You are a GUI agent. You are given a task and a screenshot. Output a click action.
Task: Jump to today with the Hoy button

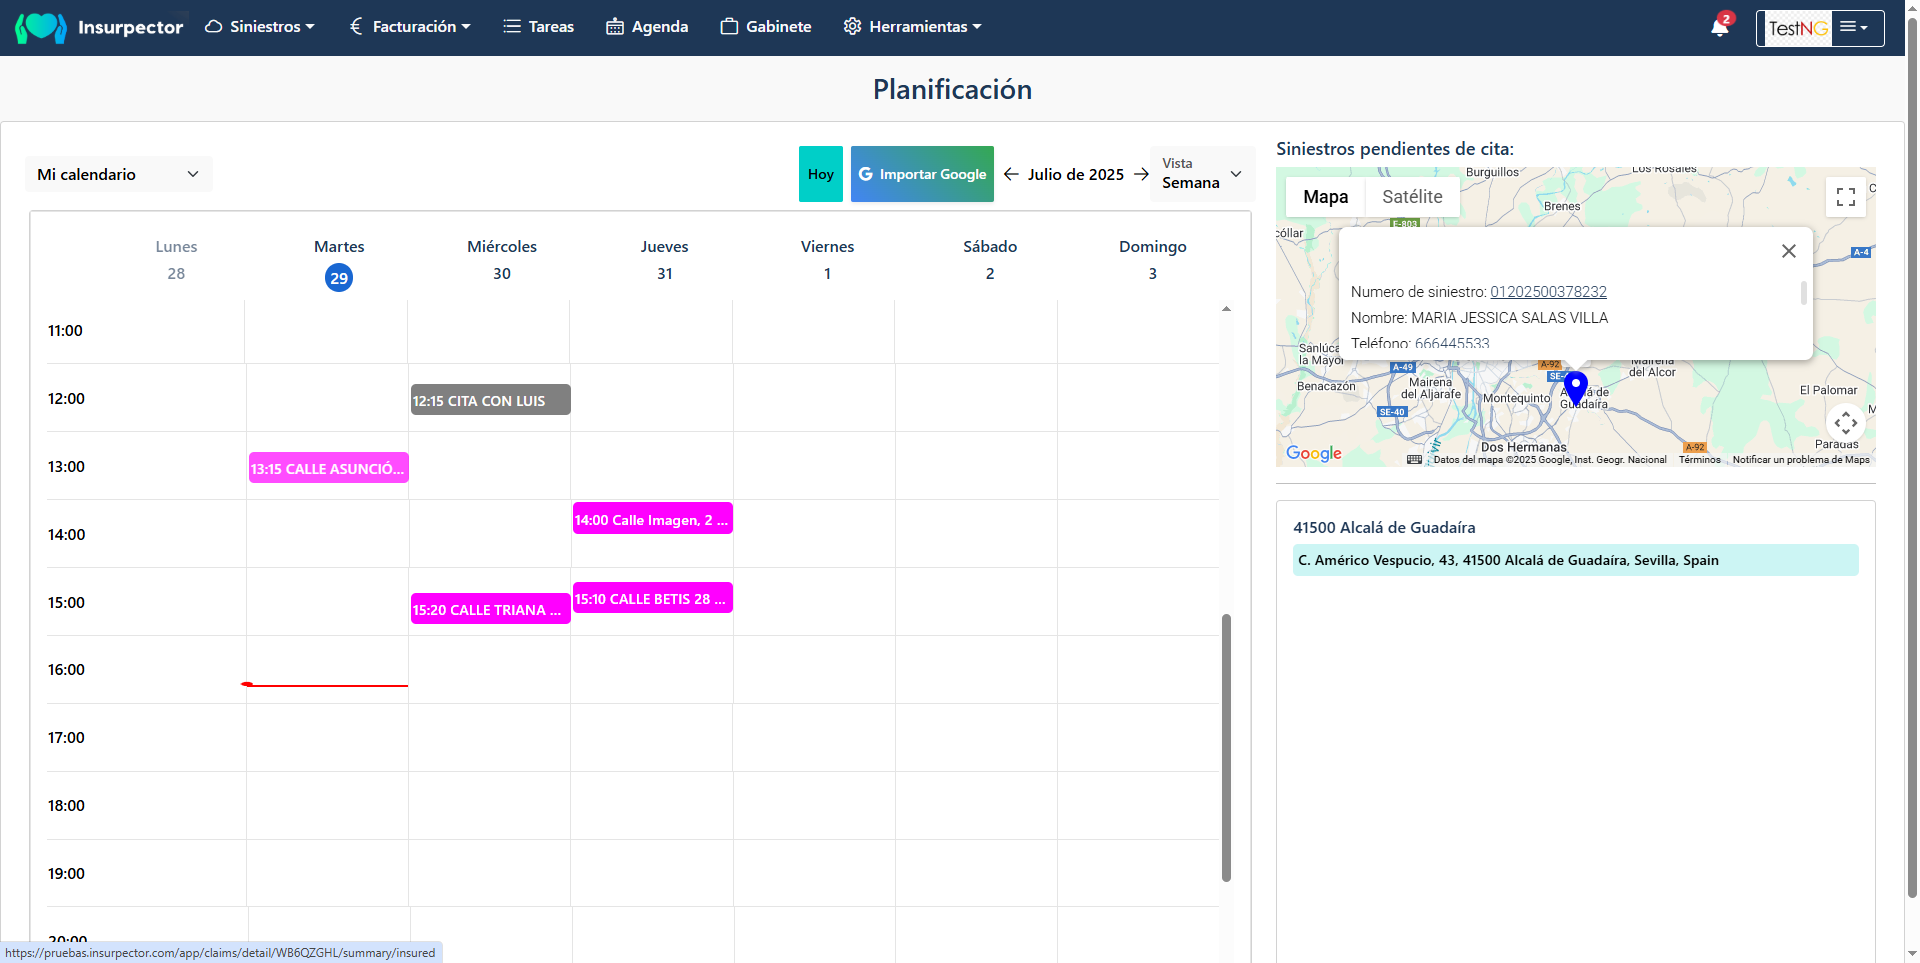pyautogui.click(x=820, y=173)
